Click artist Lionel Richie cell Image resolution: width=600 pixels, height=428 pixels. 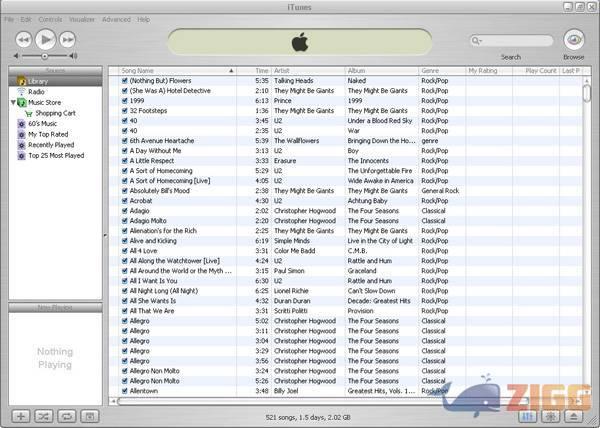click(x=291, y=291)
